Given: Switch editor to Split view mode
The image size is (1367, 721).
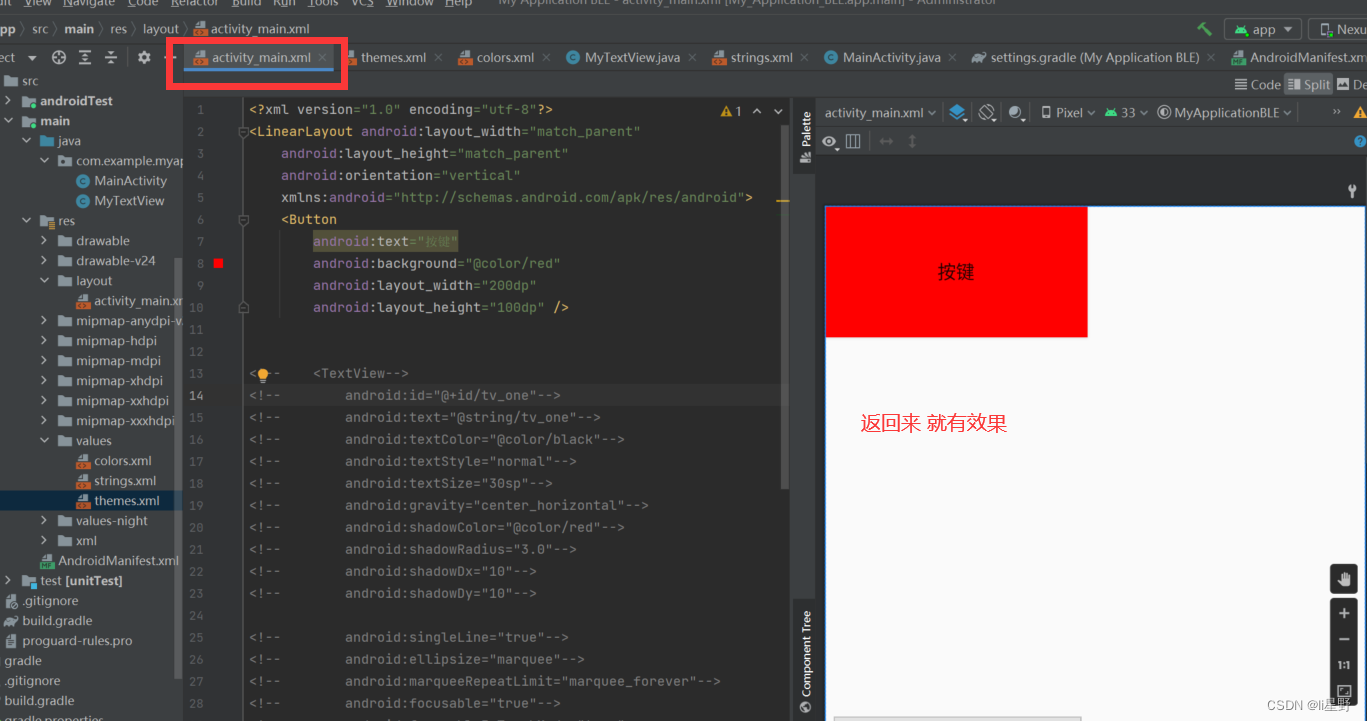Looking at the screenshot, I should click(1309, 85).
